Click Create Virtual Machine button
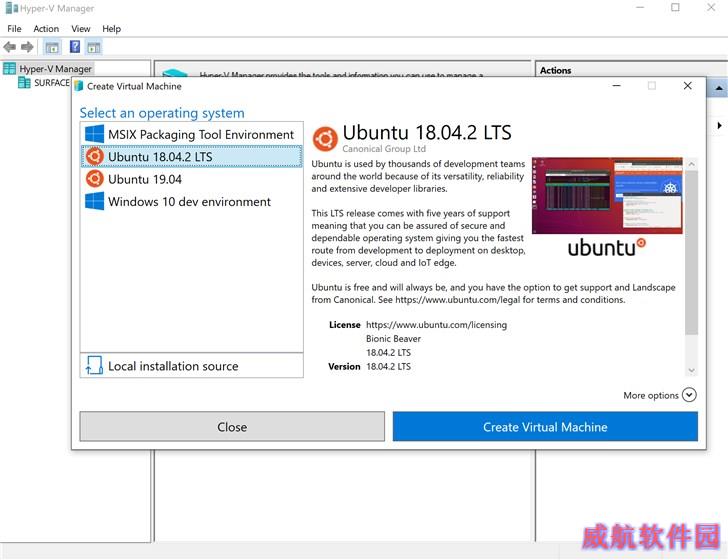Screen dimensions: 728x560 point(545,426)
